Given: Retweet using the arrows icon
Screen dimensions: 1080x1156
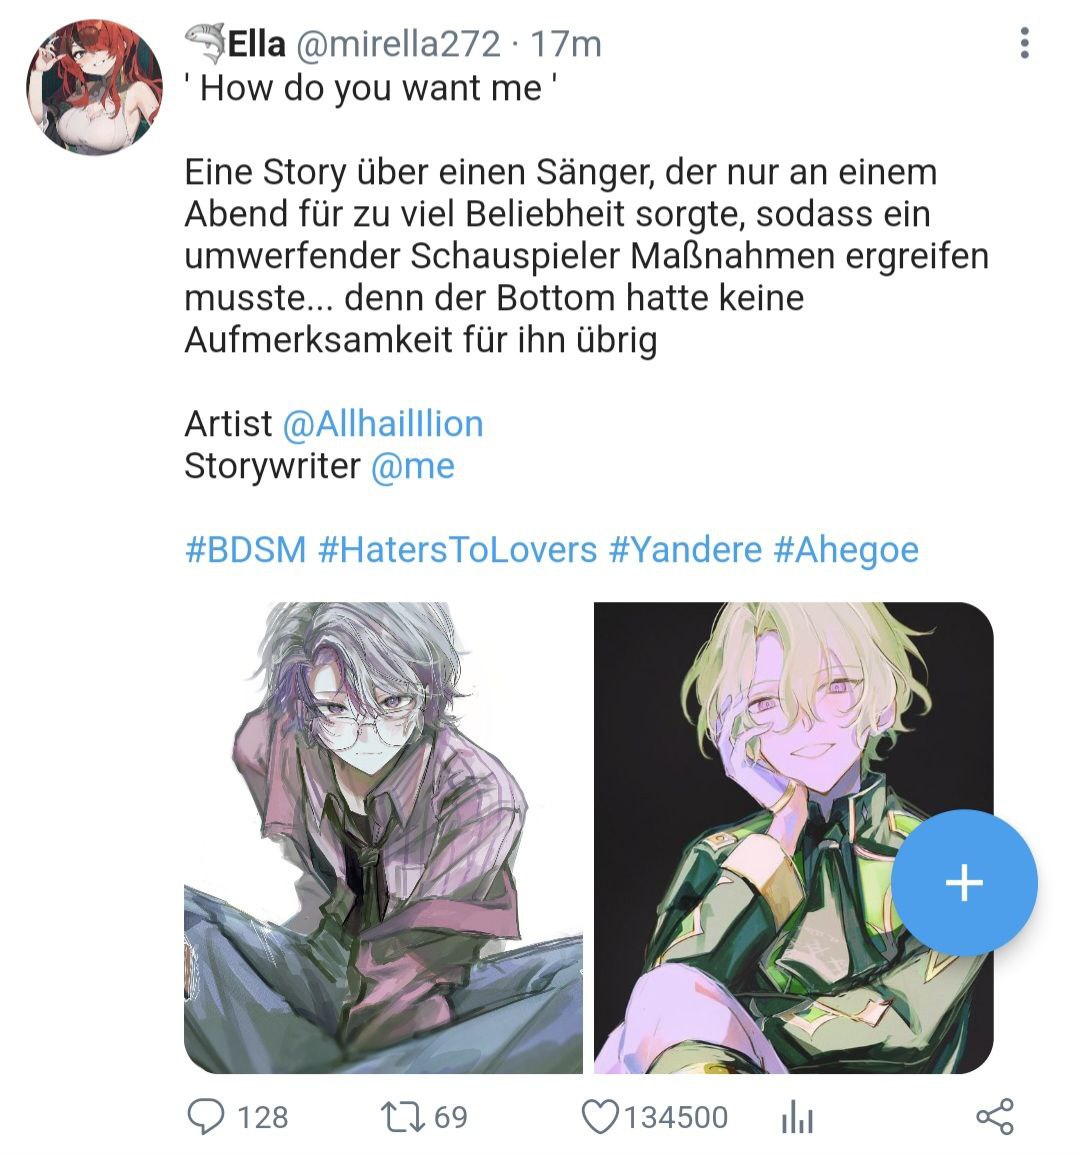Looking at the screenshot, I should click(403, 1116).
